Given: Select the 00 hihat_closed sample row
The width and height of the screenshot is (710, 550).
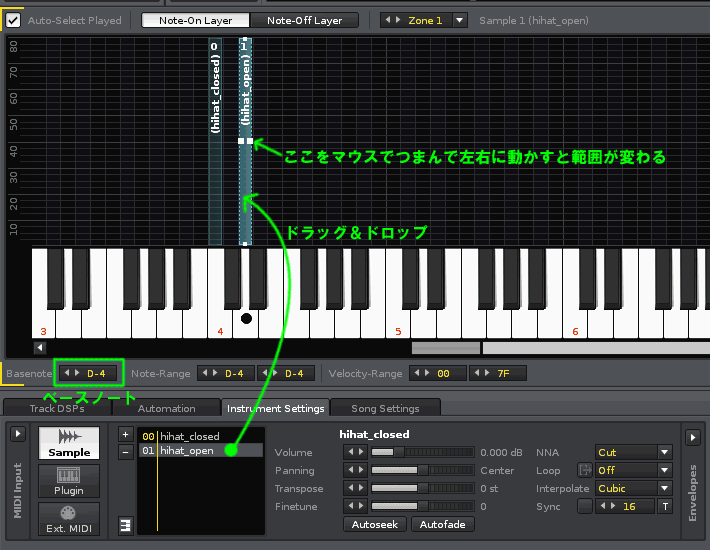Looking at the screenshot, I should (x=201, y=436).
